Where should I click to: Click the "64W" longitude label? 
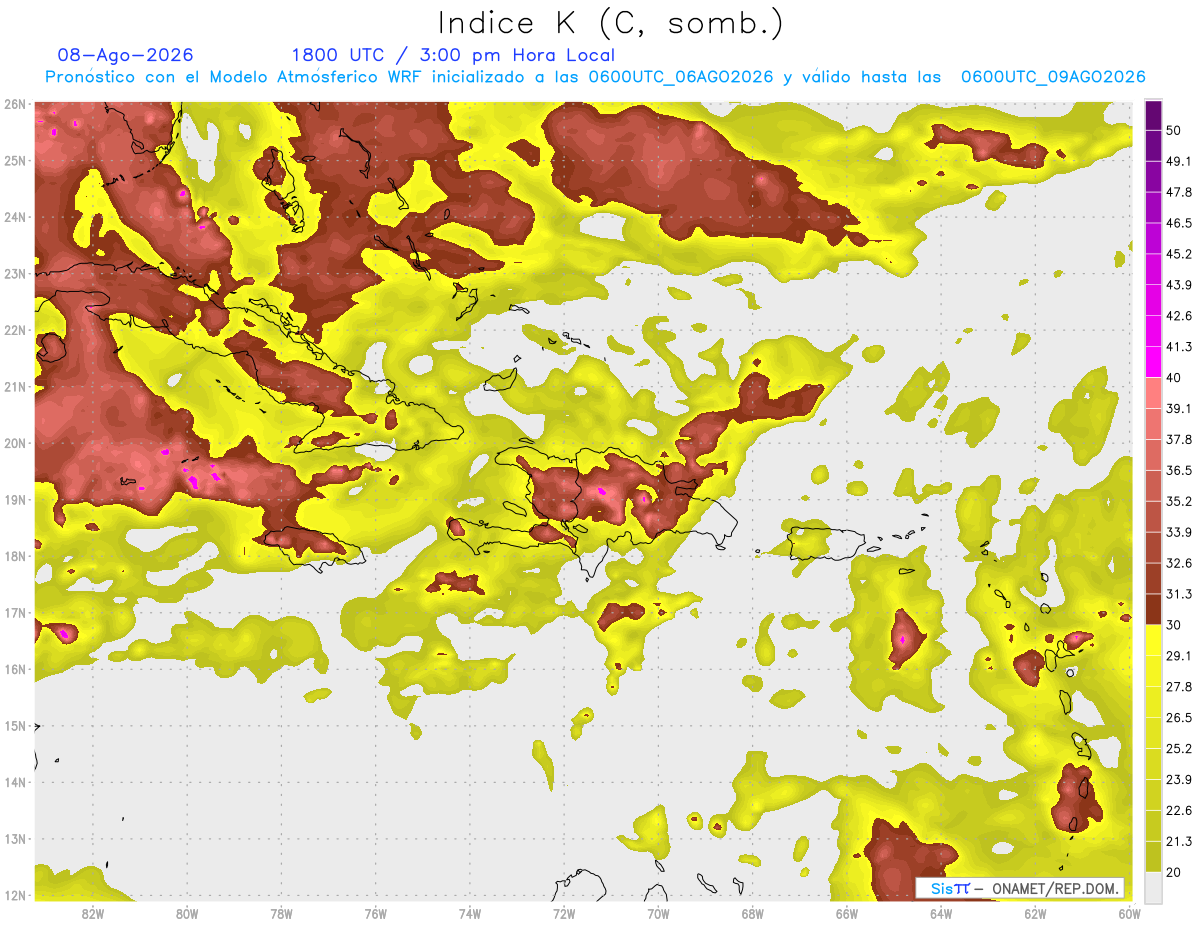941,914
